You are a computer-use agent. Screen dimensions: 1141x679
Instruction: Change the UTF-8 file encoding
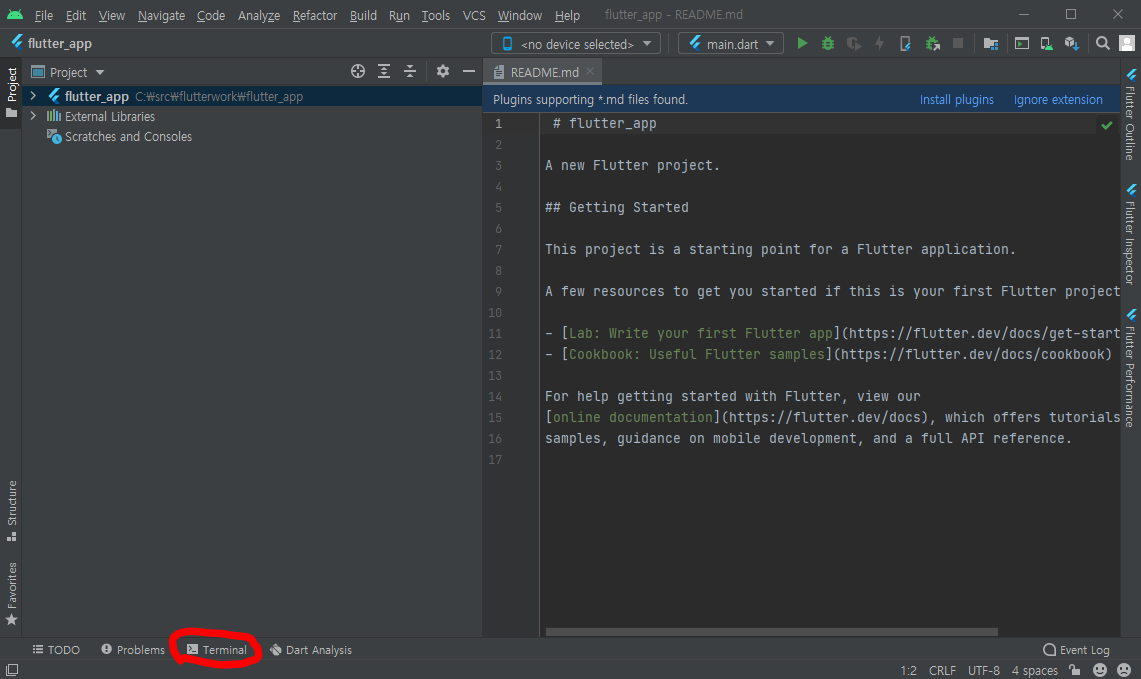click(983, 670)
